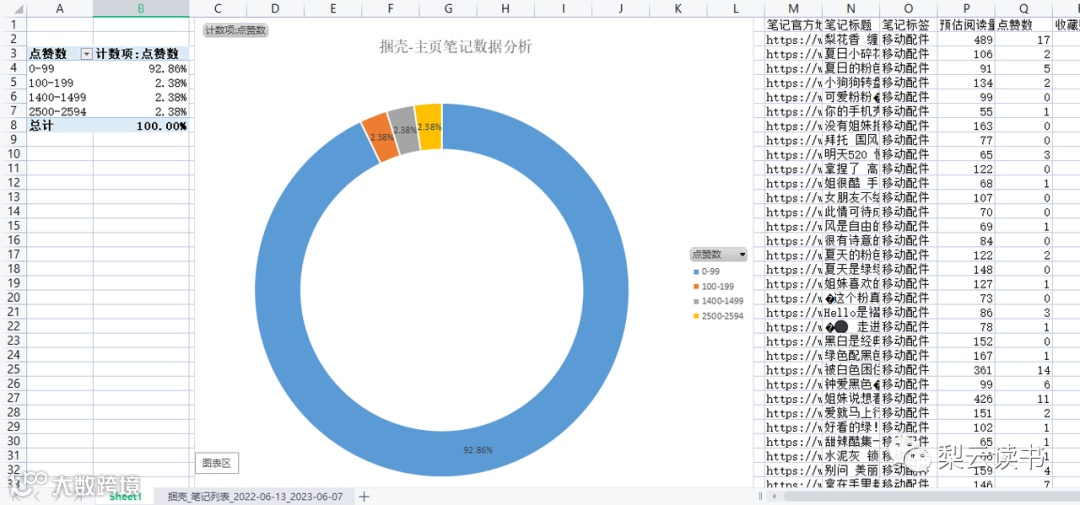Select the gray 1400-1499 donut slice
The image size is (1080, 505).
[x=405, y=129]
